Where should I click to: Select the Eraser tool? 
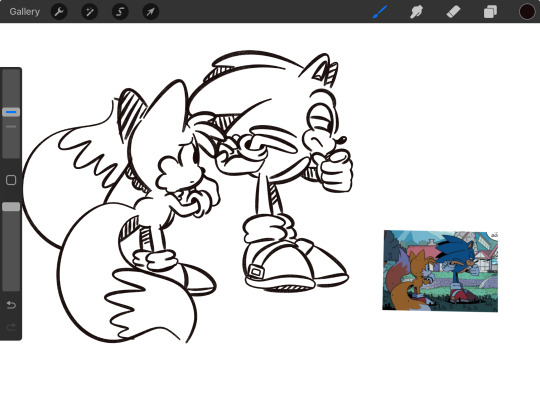pyautogui.click(x=453, y=12)
